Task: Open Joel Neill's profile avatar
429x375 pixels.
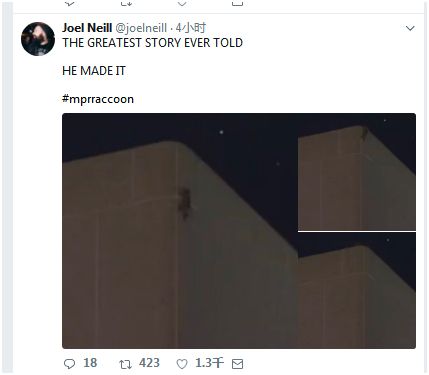Action: [x=38, y=39]
